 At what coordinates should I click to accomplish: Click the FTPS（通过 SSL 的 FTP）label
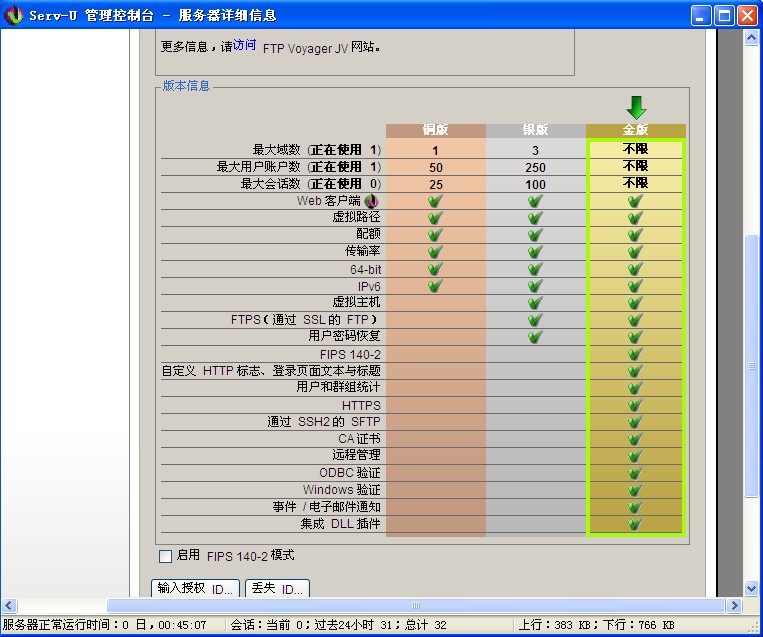coord(304,320)
